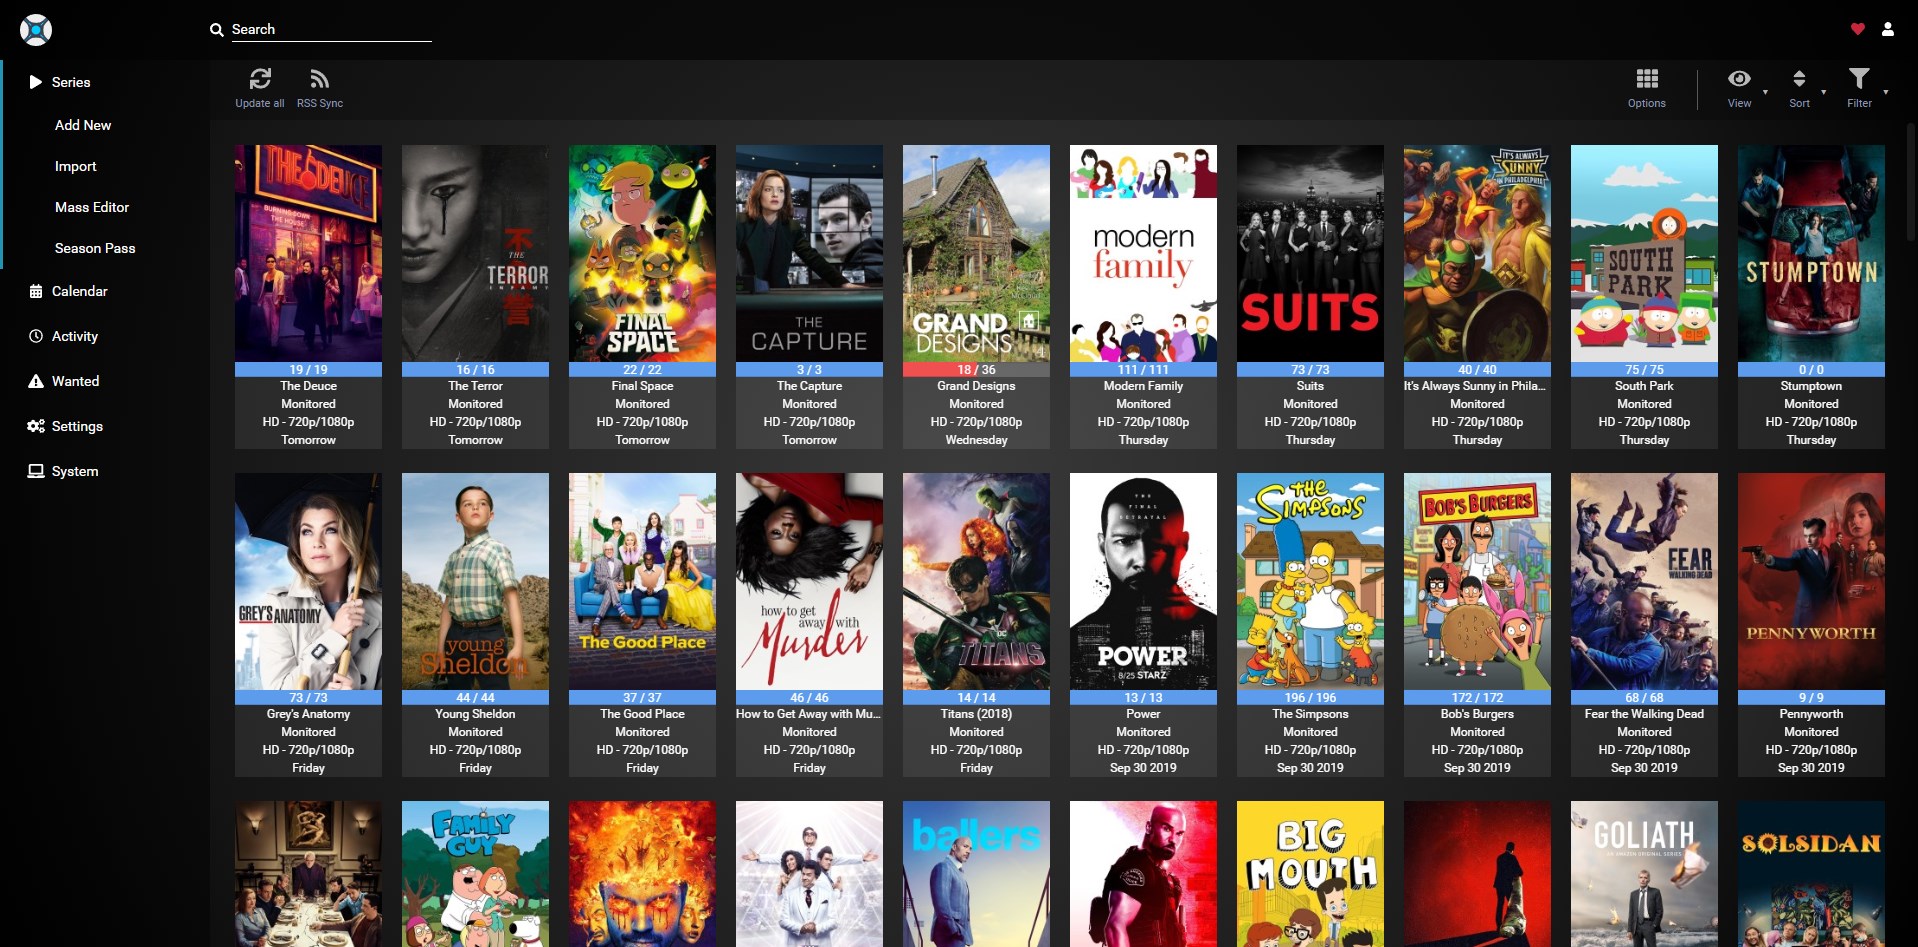Open the poster Options grid icon
Screen dimensions: 1918x947
point(1646,80)
